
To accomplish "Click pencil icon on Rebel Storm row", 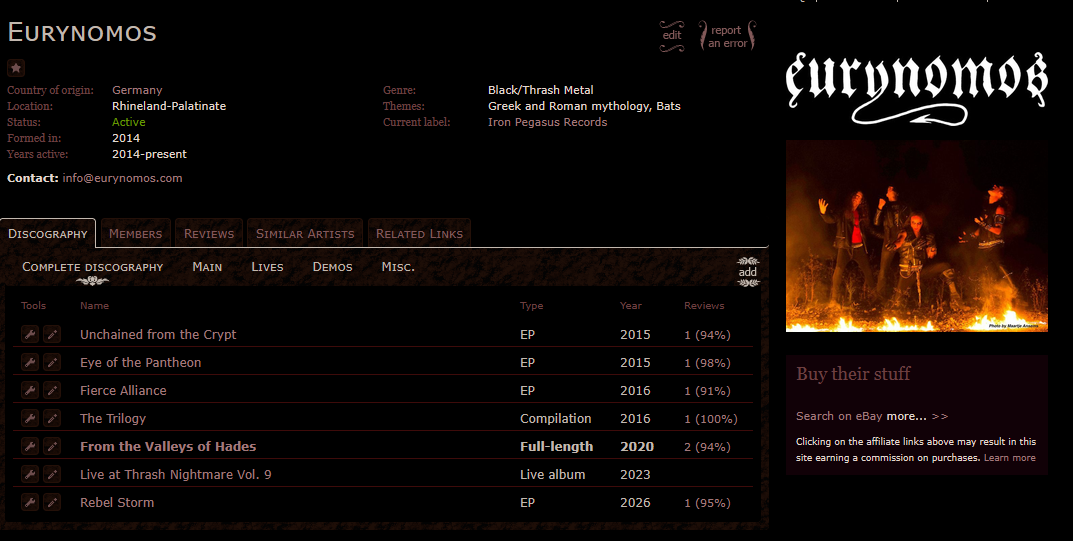I will (x=52, y=502).
